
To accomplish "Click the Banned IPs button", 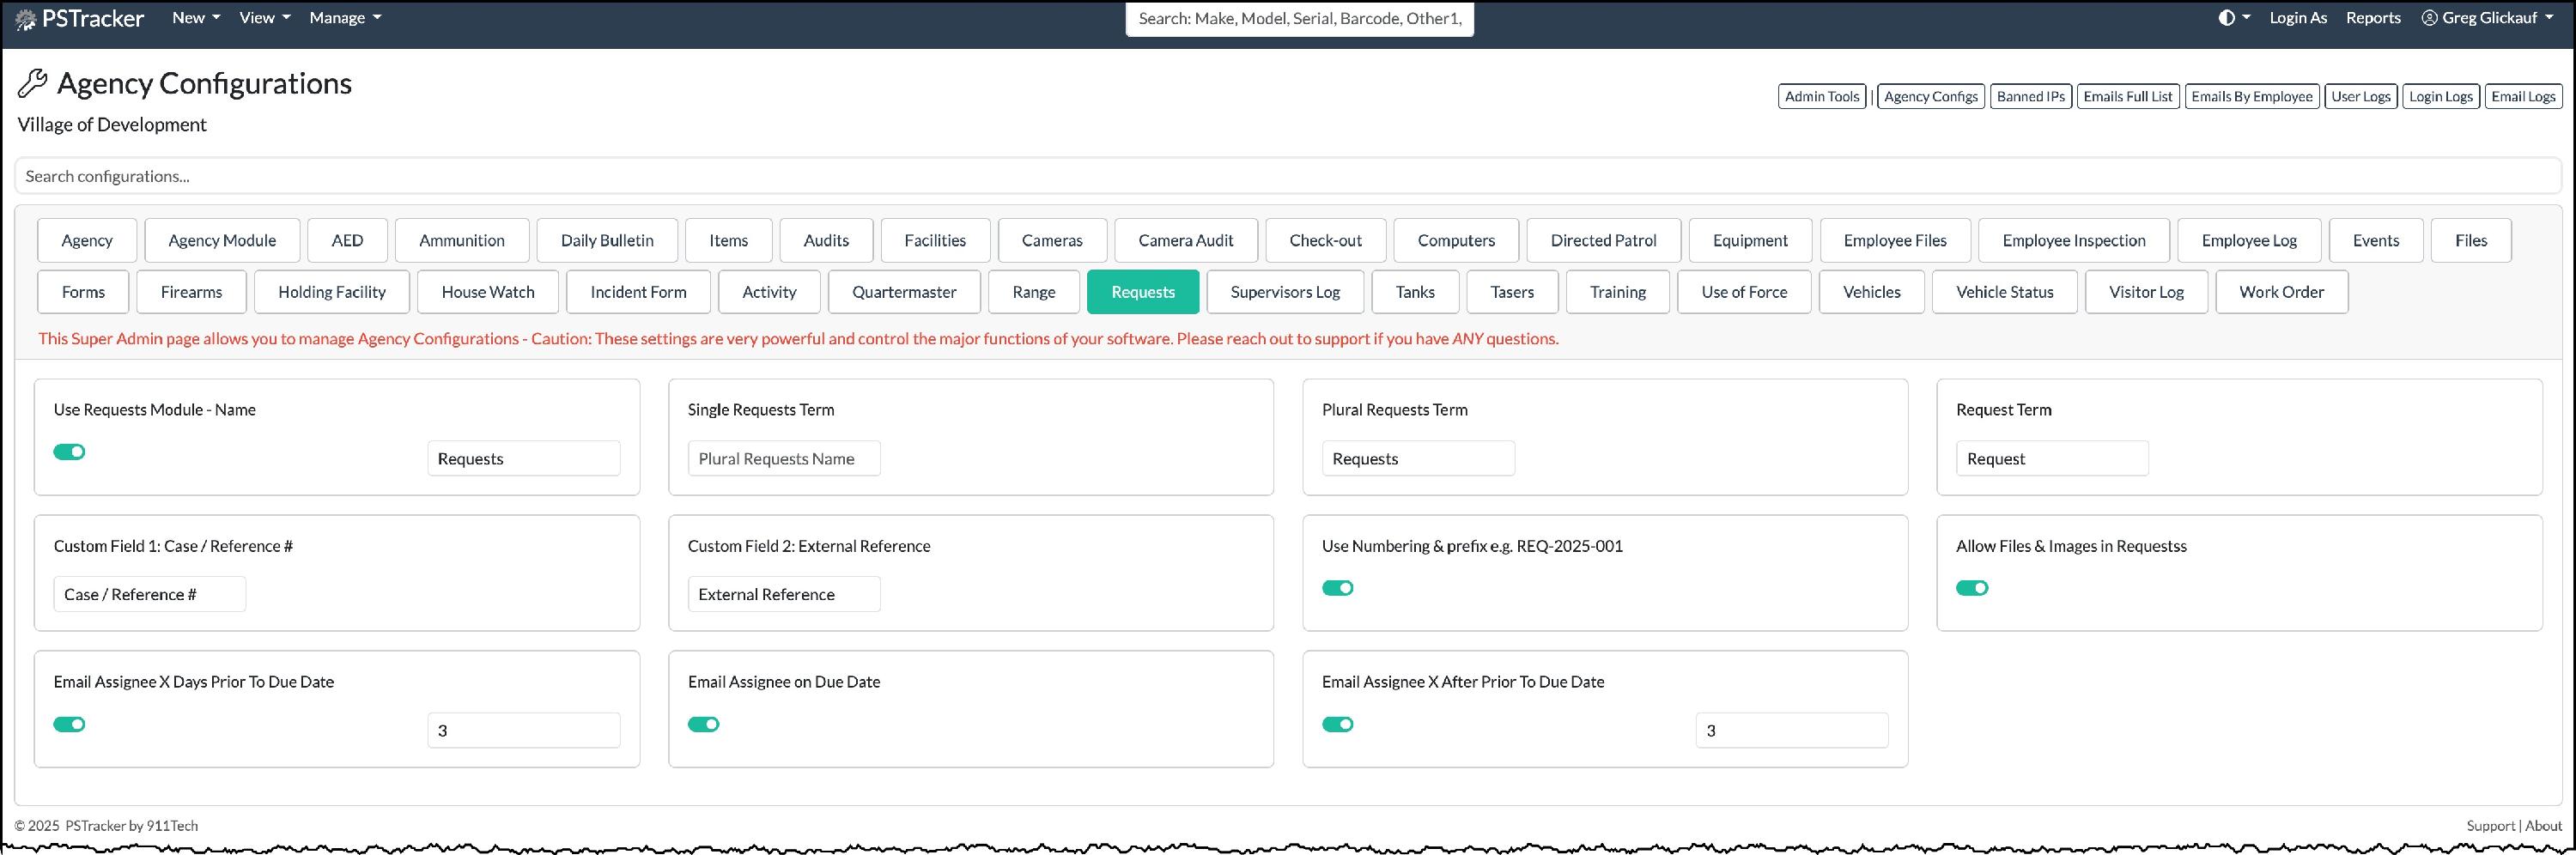I will click(x=2030, y=97).
